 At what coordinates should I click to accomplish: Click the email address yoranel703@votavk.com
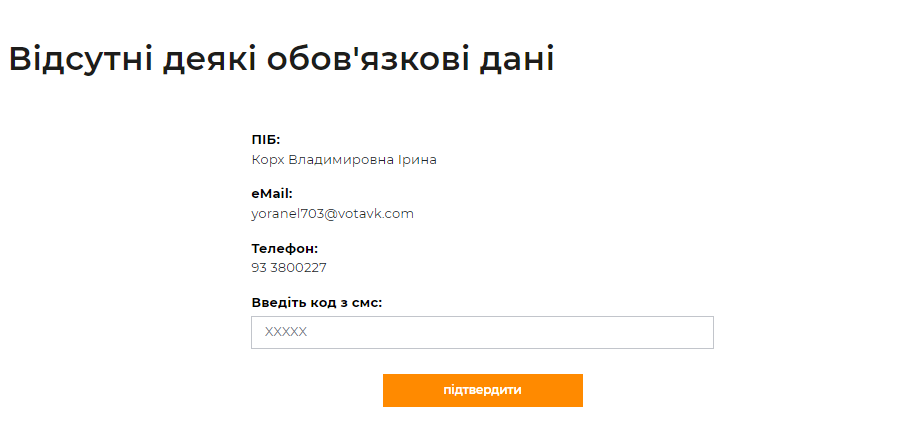pos(332,214)
